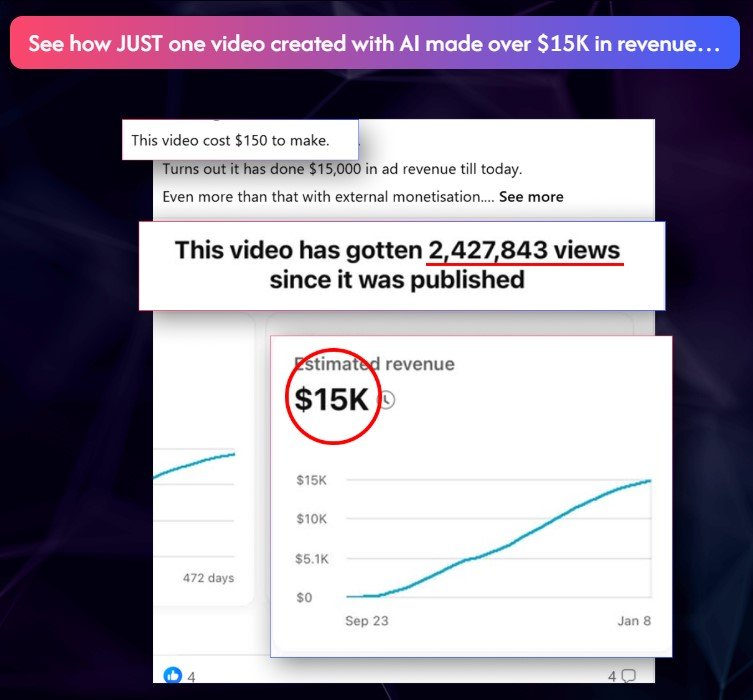Viewport: 753px width, 700px height.
Task: Click the "since it was published" text
Action: pos(396,279)
